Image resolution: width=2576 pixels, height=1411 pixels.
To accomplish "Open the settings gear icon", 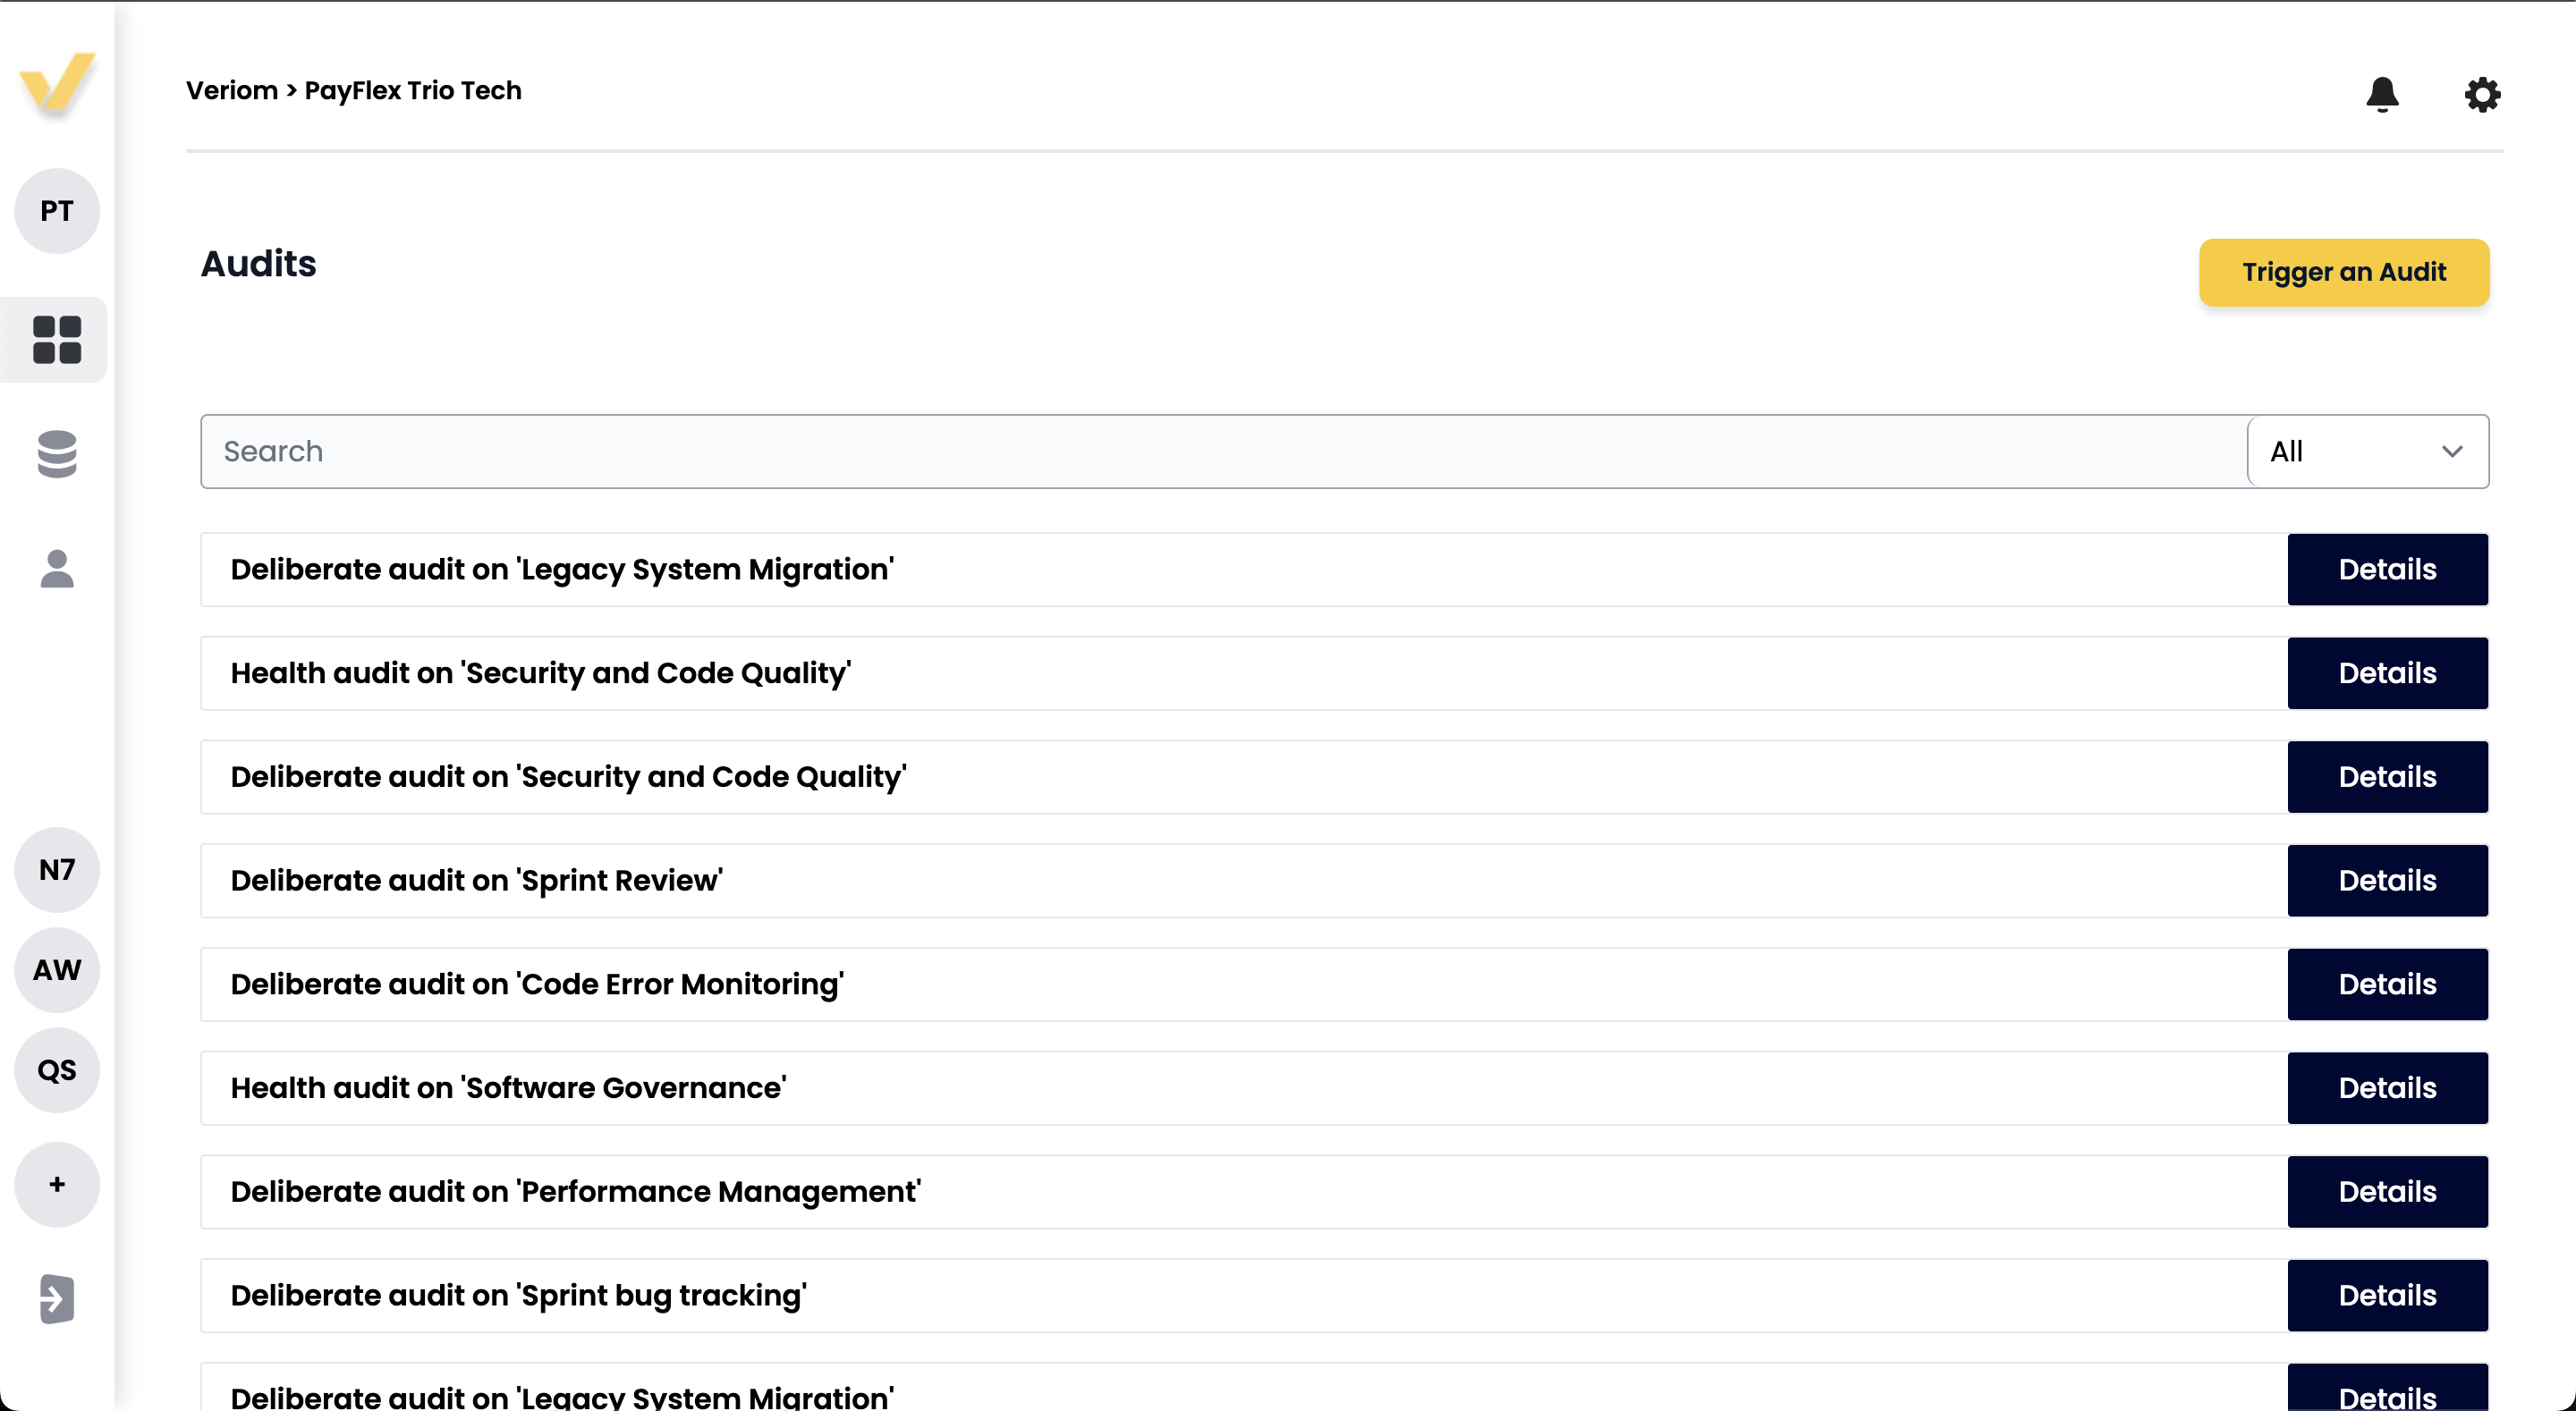I will click(2481, 94).
